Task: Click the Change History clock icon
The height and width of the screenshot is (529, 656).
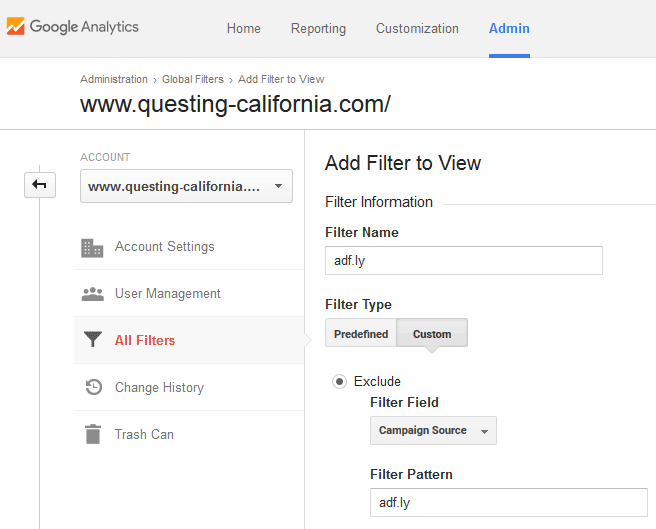Action: click(x=94, y=387)
